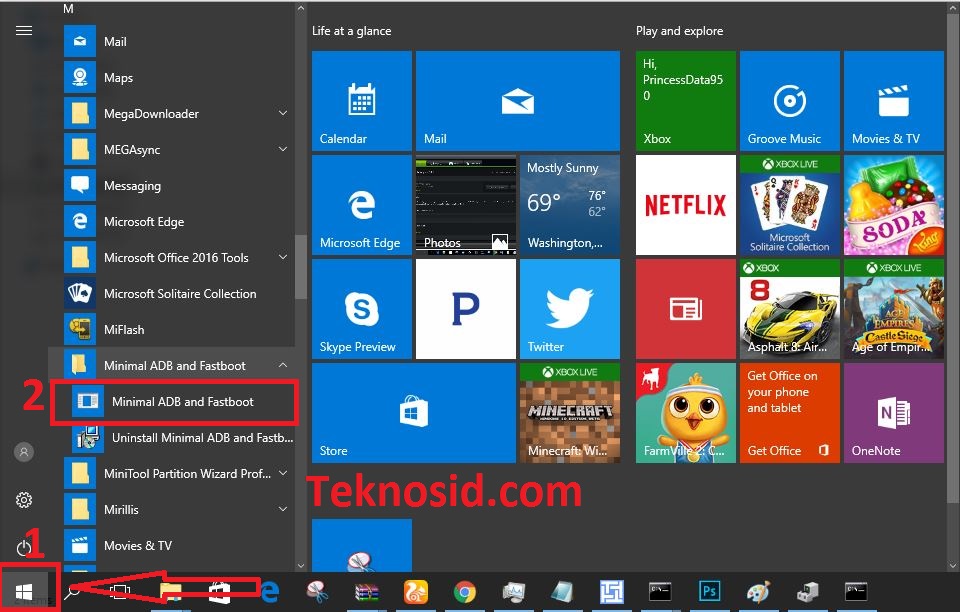This screenshot has width=960, height=612.
Task: Launch MiFlash from the app list
Action: tap(178, 329)
